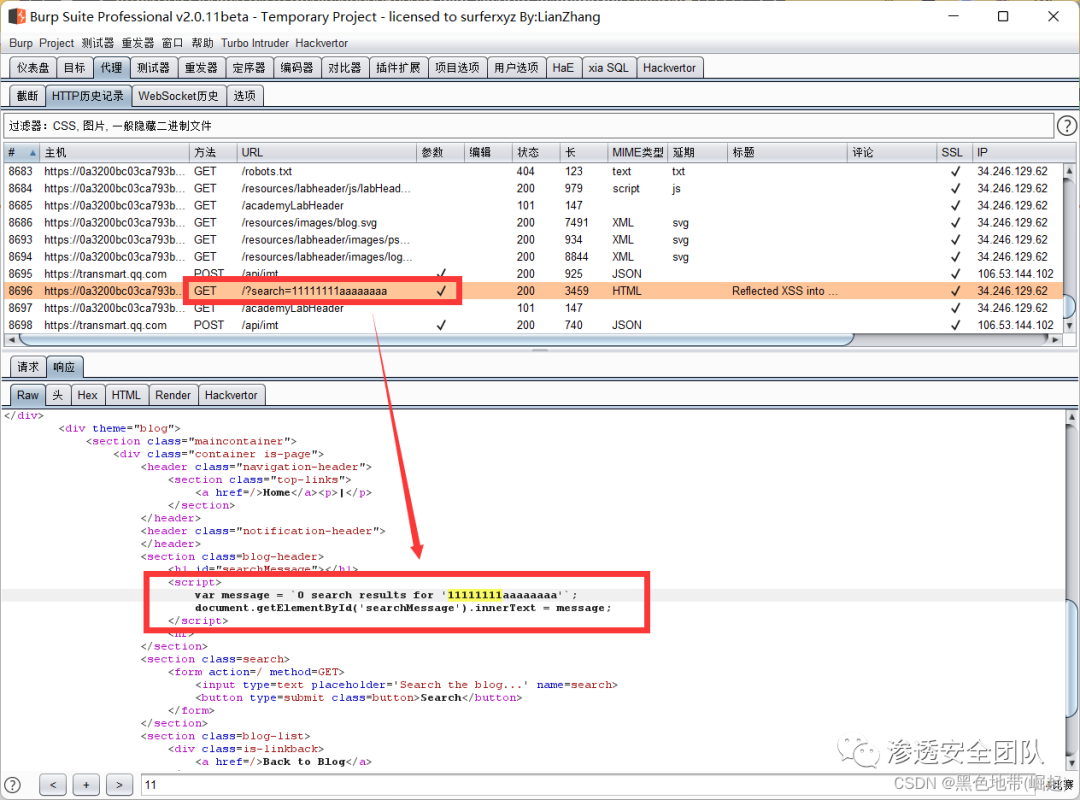
Task: Switch to the top Hackvertor tool tab
Action: point(669,68)
